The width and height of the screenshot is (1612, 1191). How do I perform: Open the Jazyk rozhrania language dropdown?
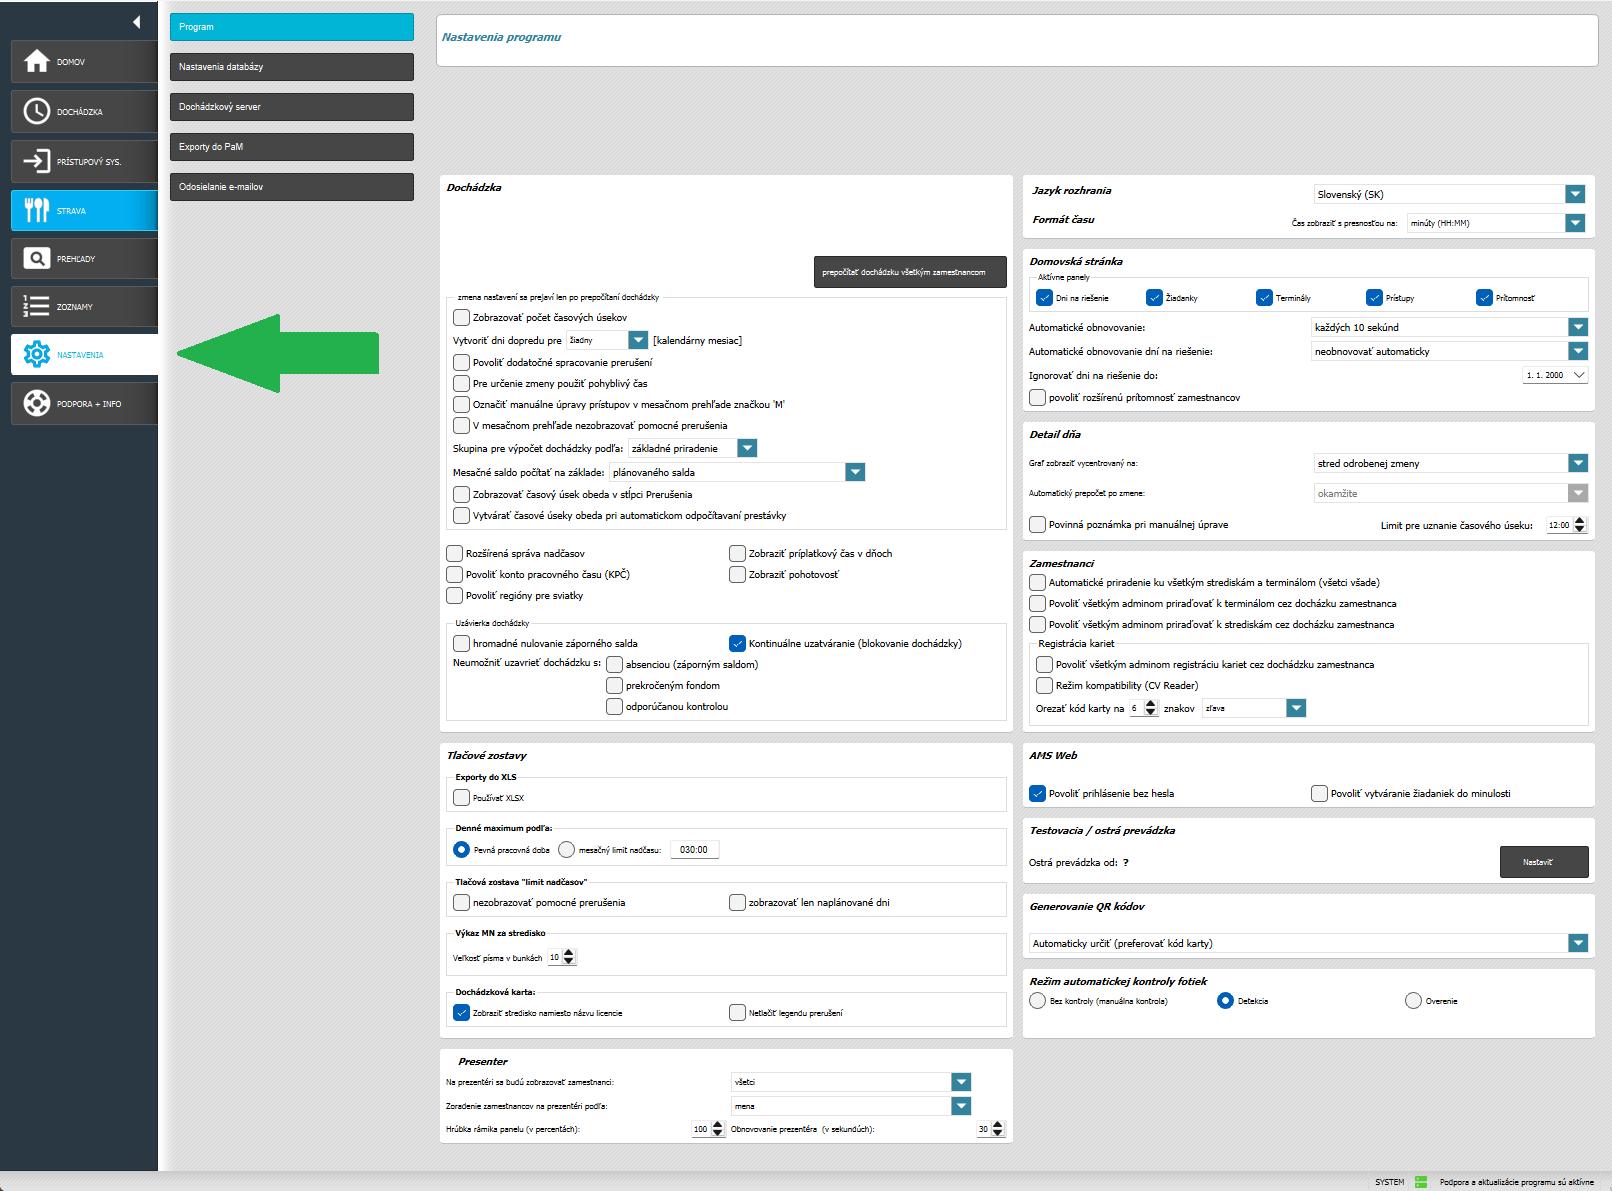click(x=1575, y=195)
